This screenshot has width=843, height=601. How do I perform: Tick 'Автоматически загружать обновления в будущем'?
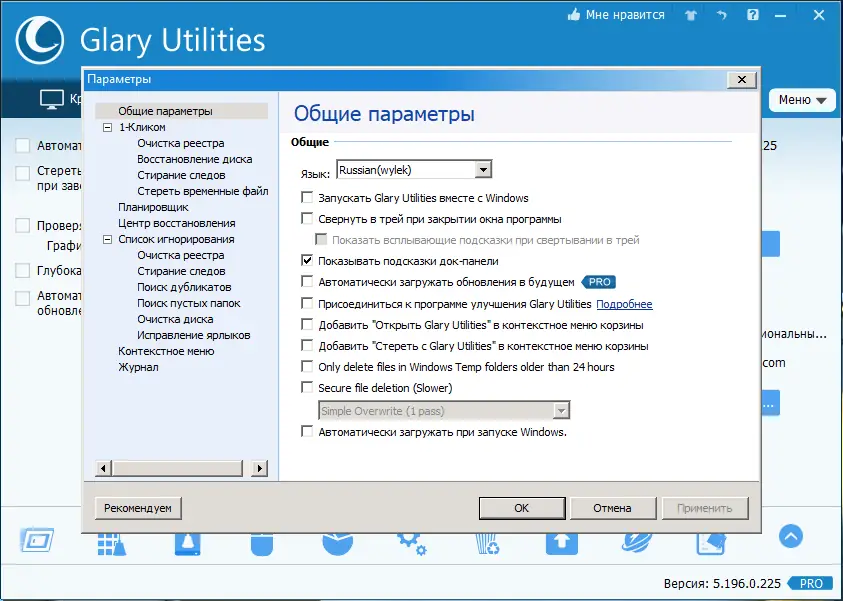307,282
